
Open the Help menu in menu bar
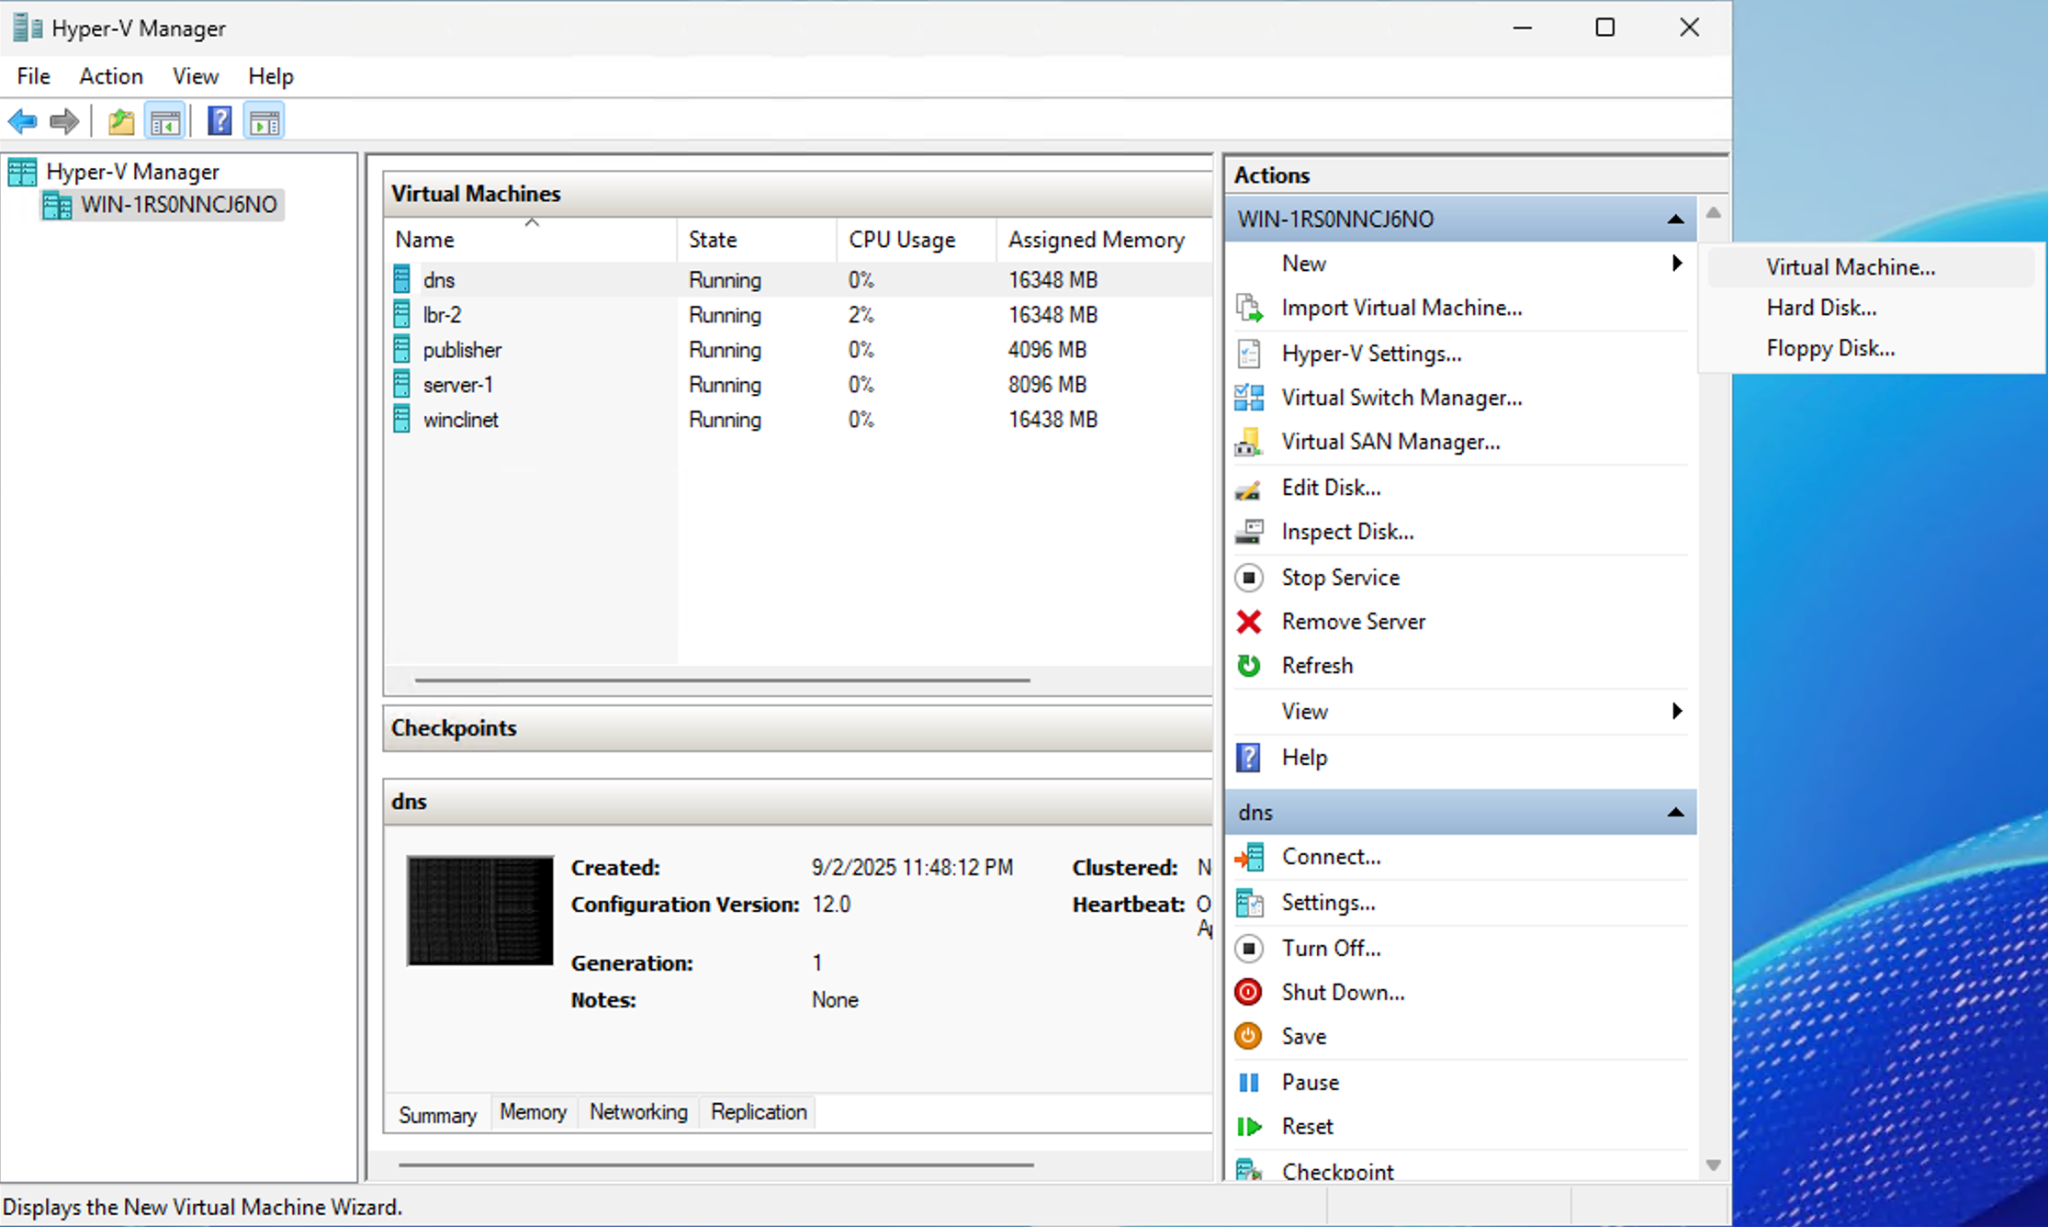[271, 76]
